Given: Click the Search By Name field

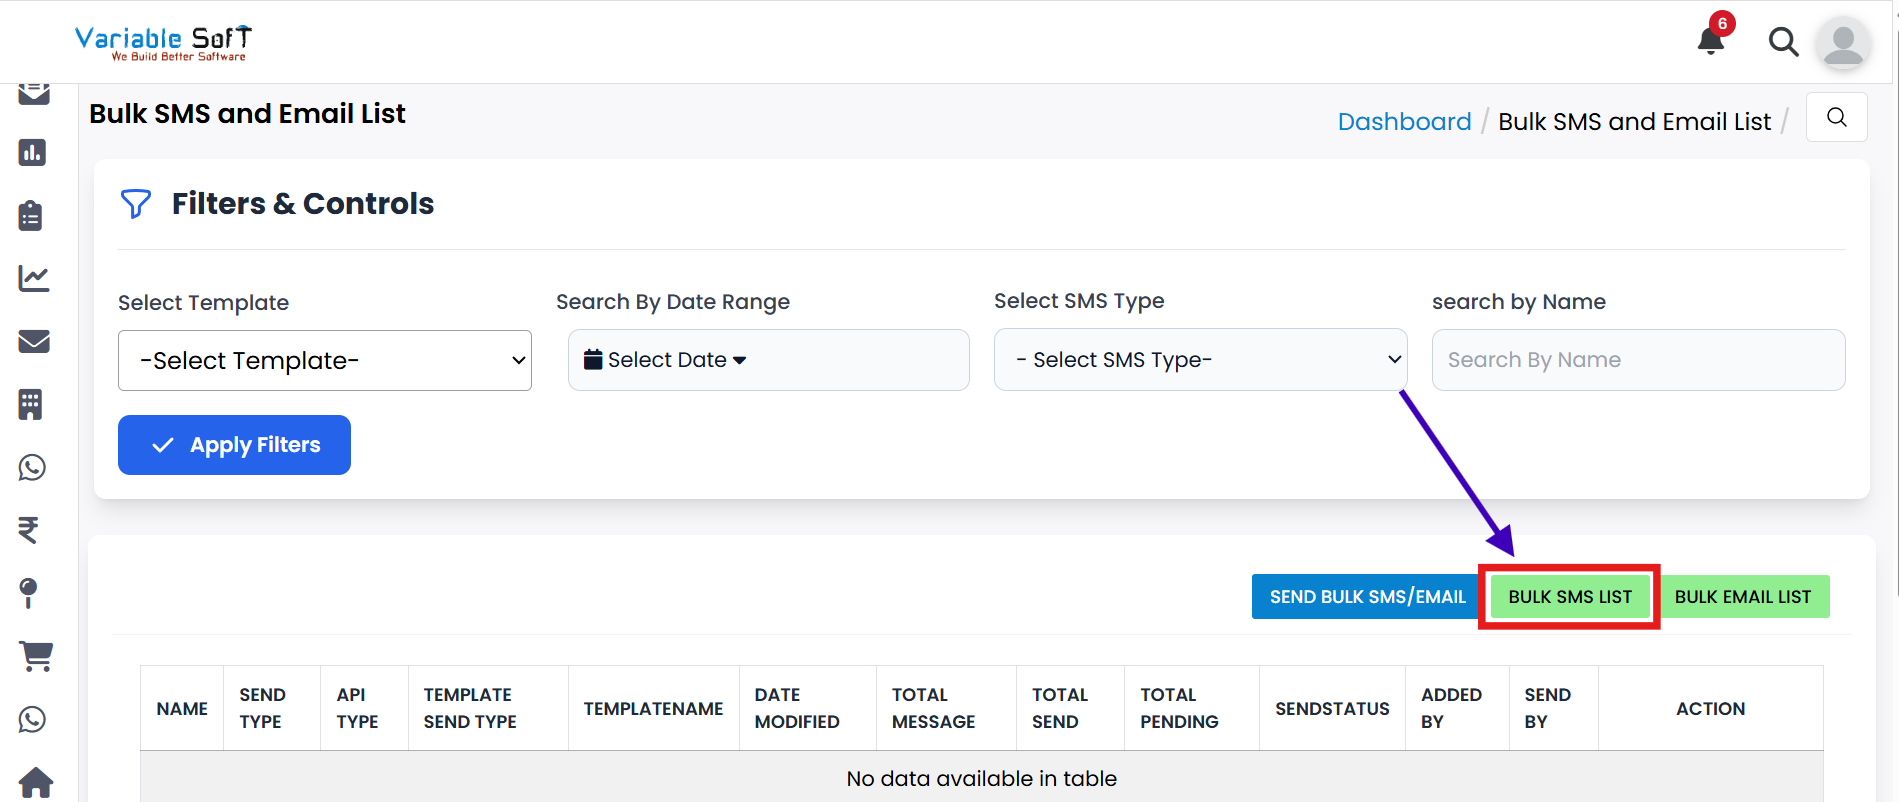Looking at the screenshot, I should 1638,360.
